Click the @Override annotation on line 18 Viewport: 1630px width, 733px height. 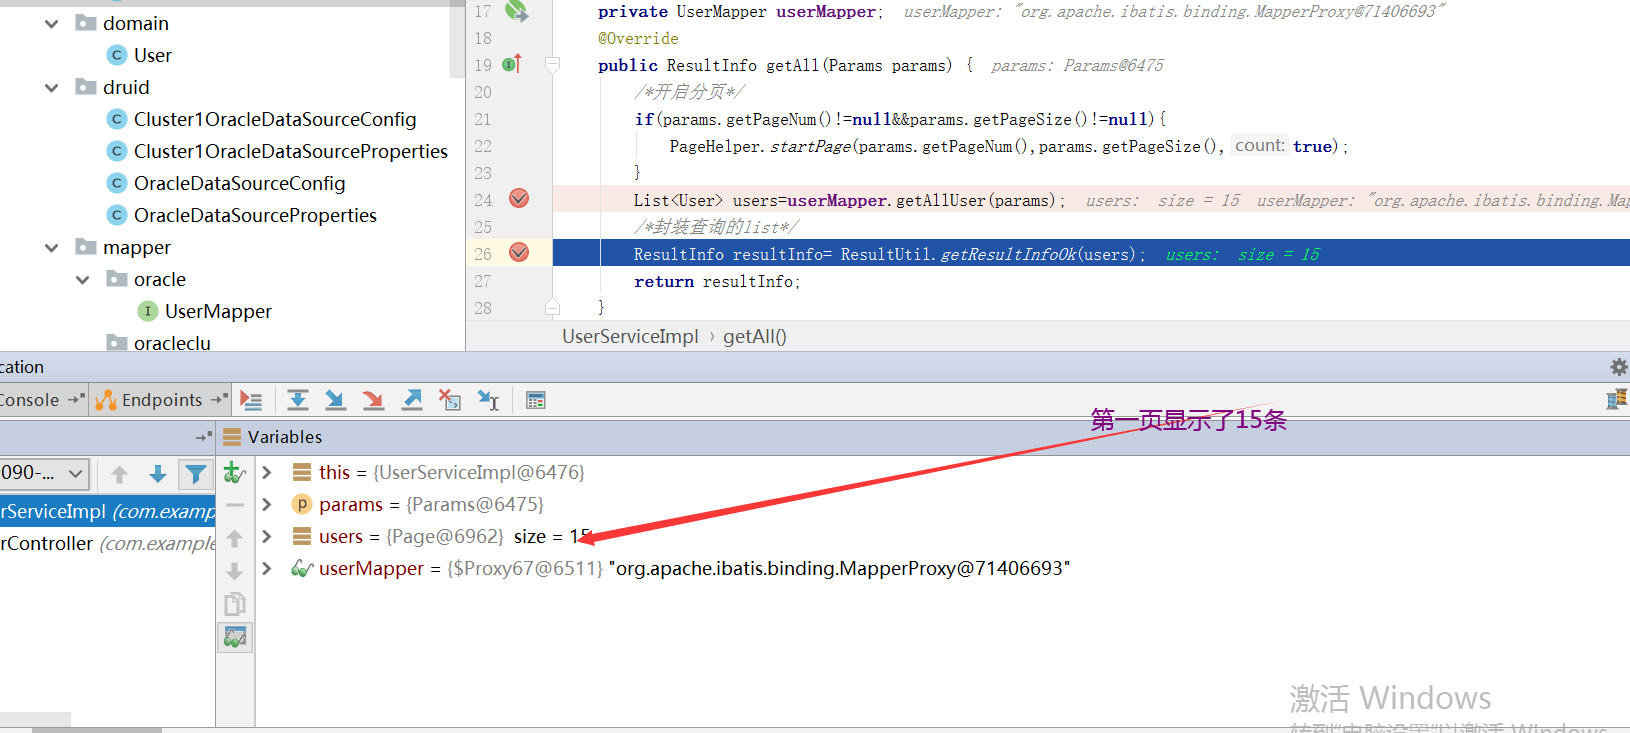(x=638, y=38)
